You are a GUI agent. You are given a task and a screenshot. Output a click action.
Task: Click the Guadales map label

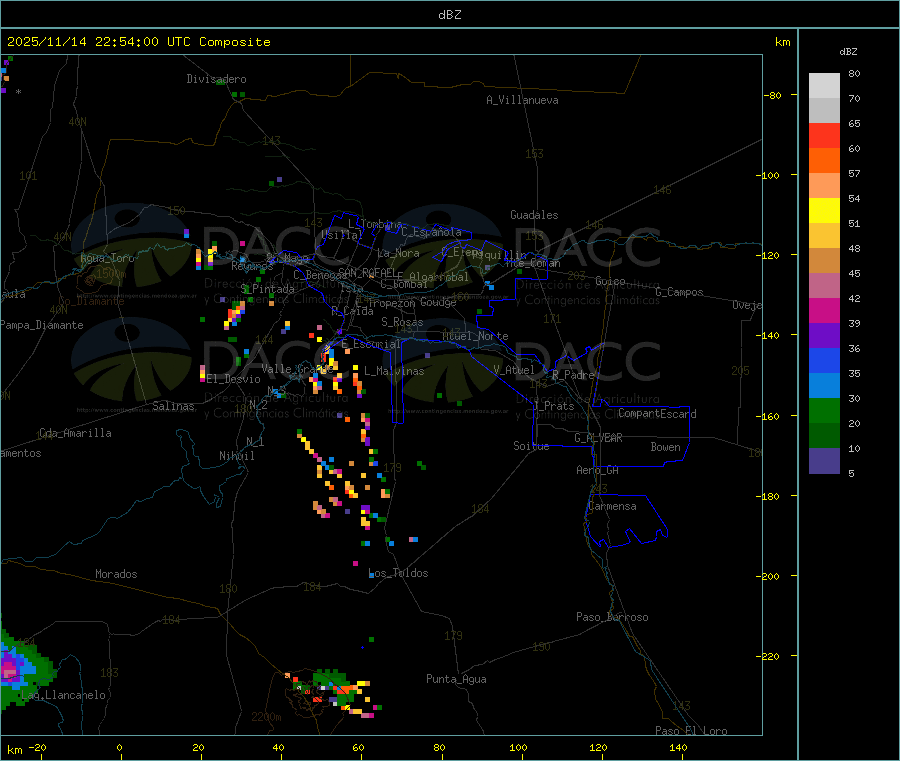534,215
